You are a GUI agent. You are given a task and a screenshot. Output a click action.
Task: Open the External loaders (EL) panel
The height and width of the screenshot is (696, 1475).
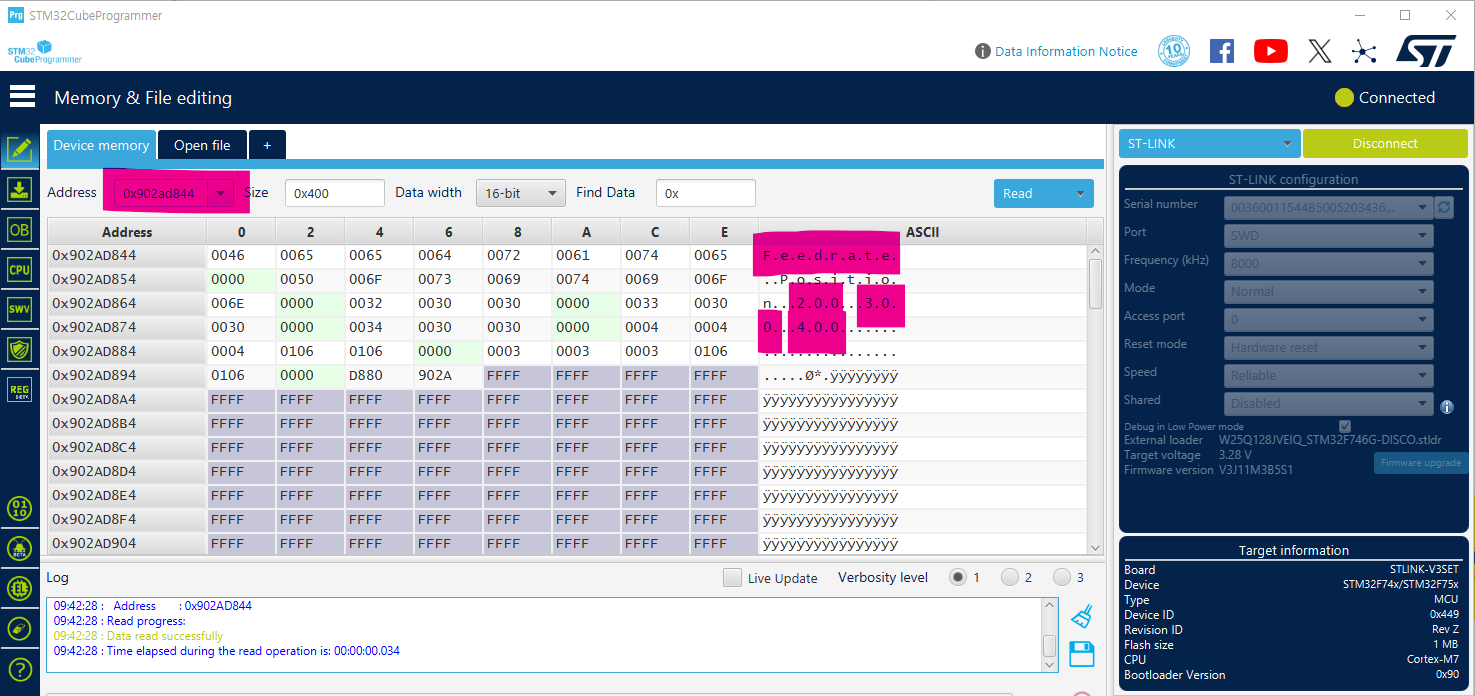pos(20,588)
